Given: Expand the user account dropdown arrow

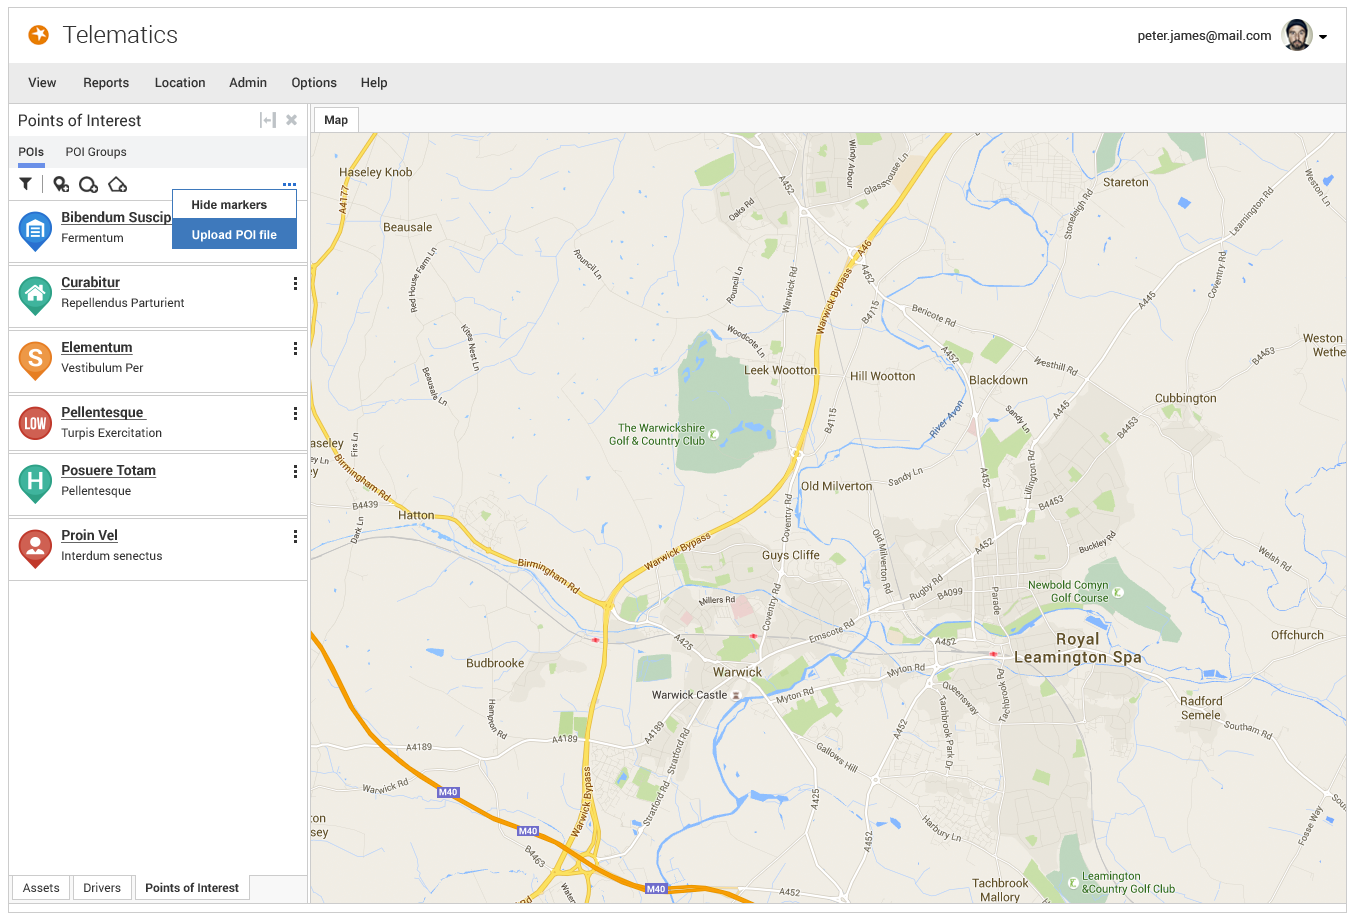Looking at the screenshot, I should (1323, 37).
